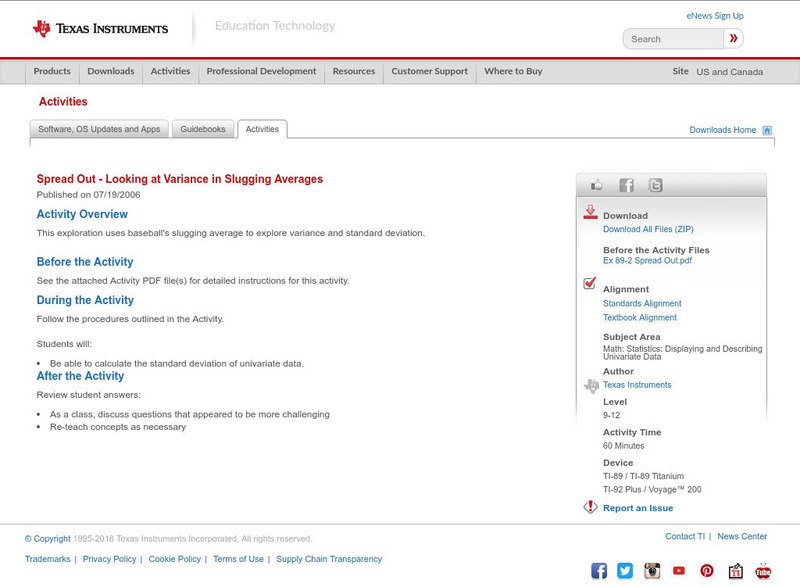Click the red download arrow icon
800x587 pixels.
click(x=590, y=212)
